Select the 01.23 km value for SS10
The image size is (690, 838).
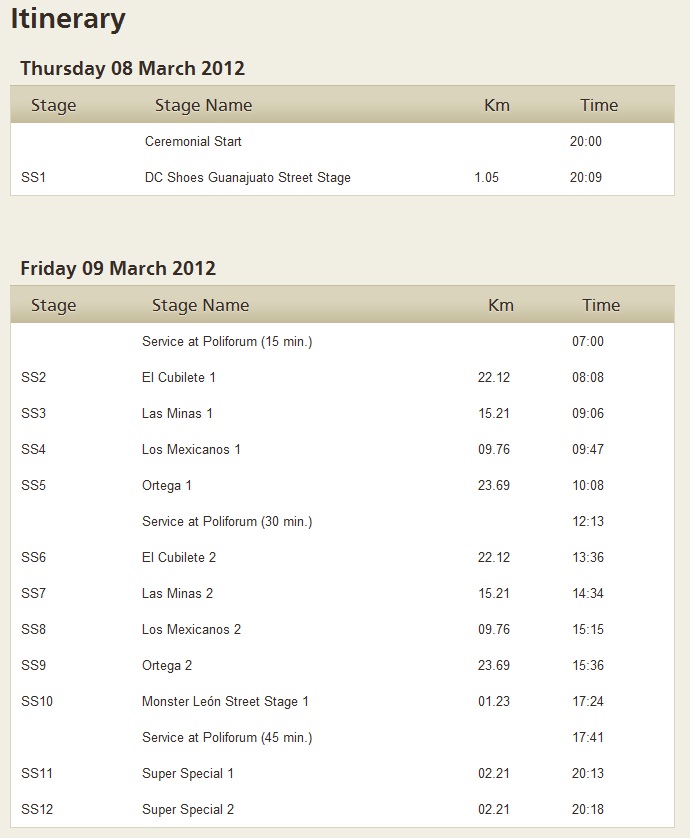pyautogui.click(x=494, y=702)
